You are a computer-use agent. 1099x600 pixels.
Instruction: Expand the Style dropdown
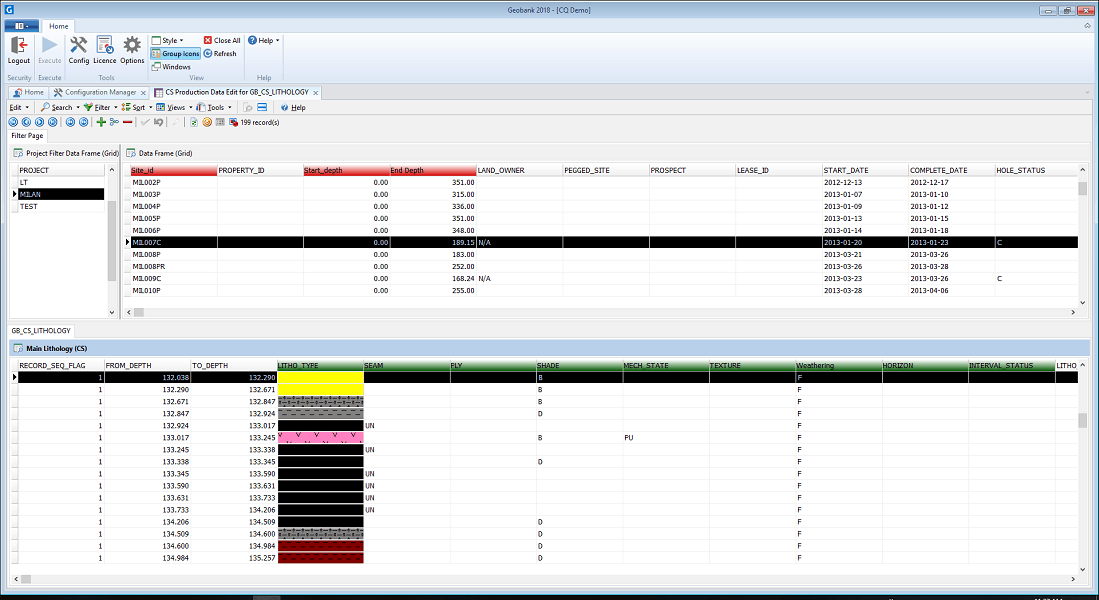(167, 41)
